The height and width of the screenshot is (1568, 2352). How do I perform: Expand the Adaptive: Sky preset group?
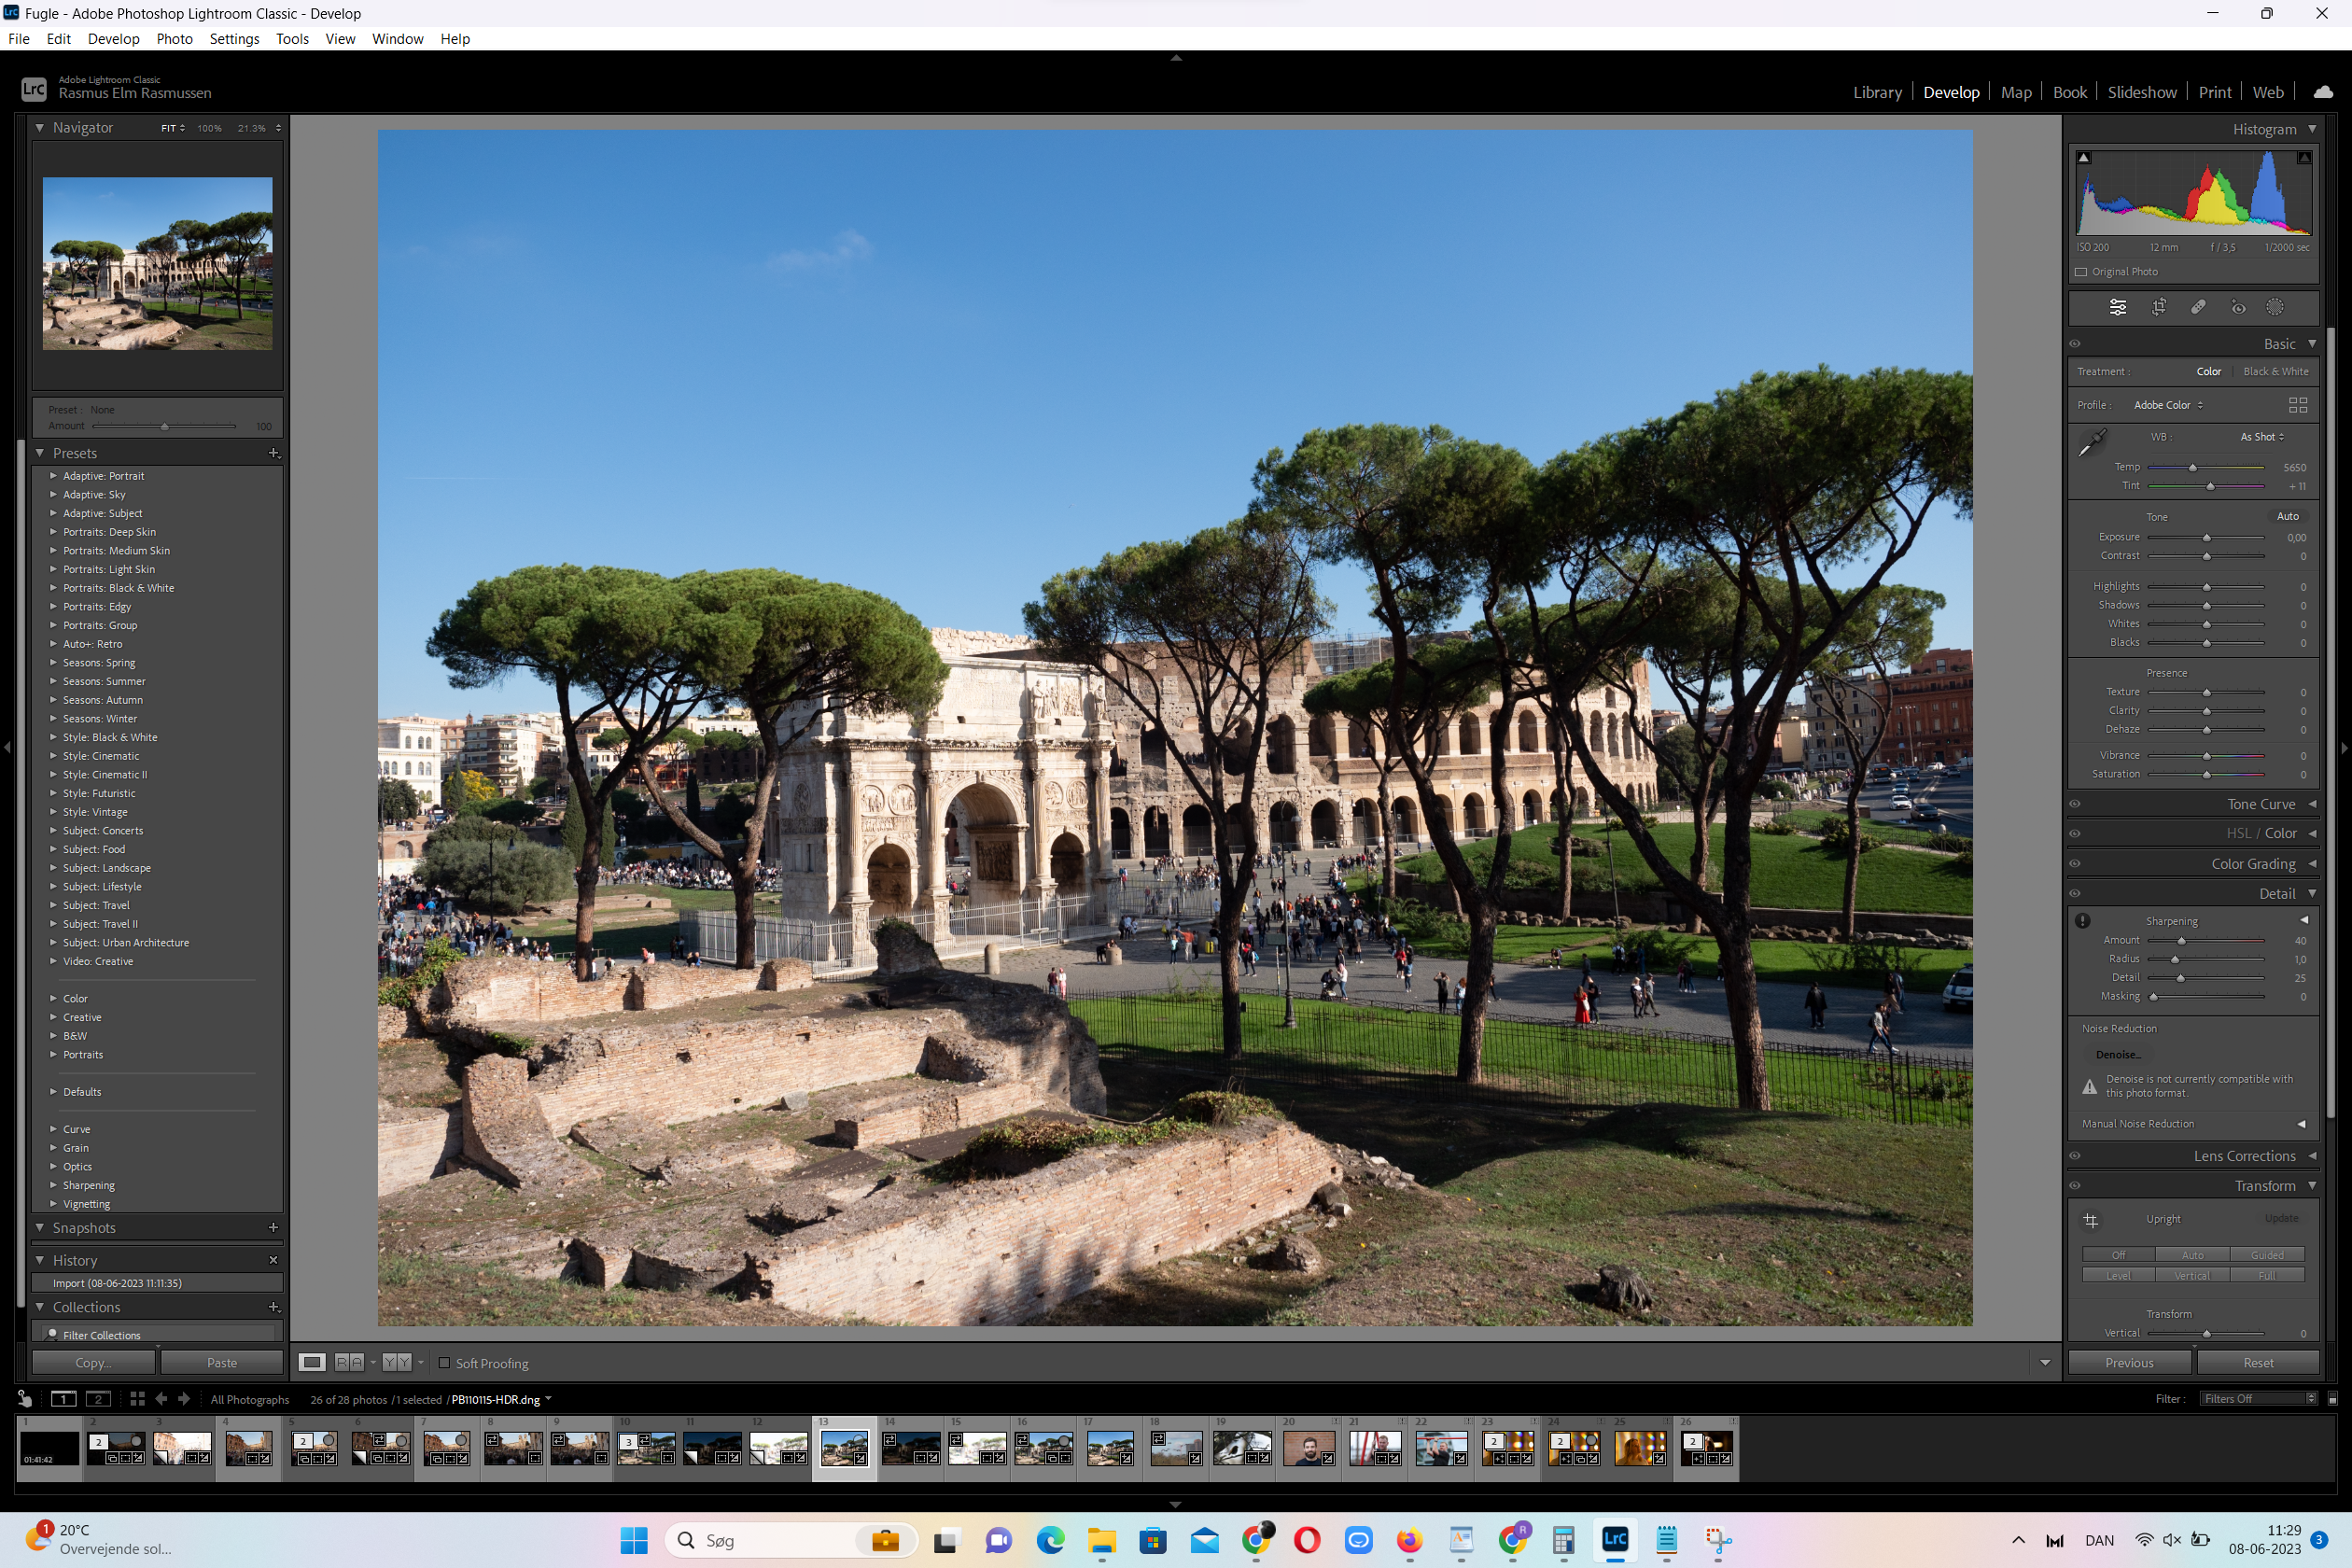(54, 494)
